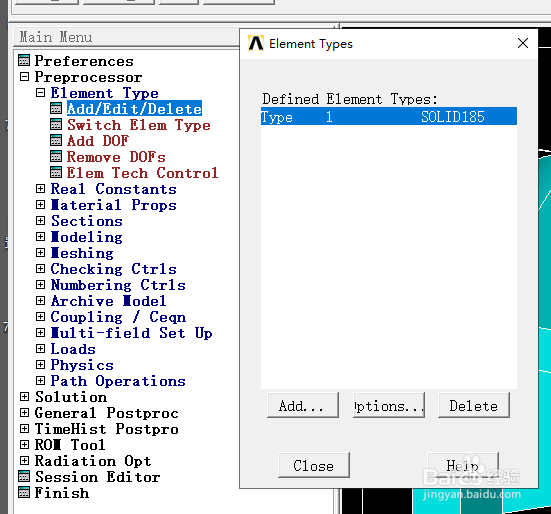Expand the Path Operations branch
The height and width of the screenshot is (514, 551).
pyautogui.click(x=40, y=380)
